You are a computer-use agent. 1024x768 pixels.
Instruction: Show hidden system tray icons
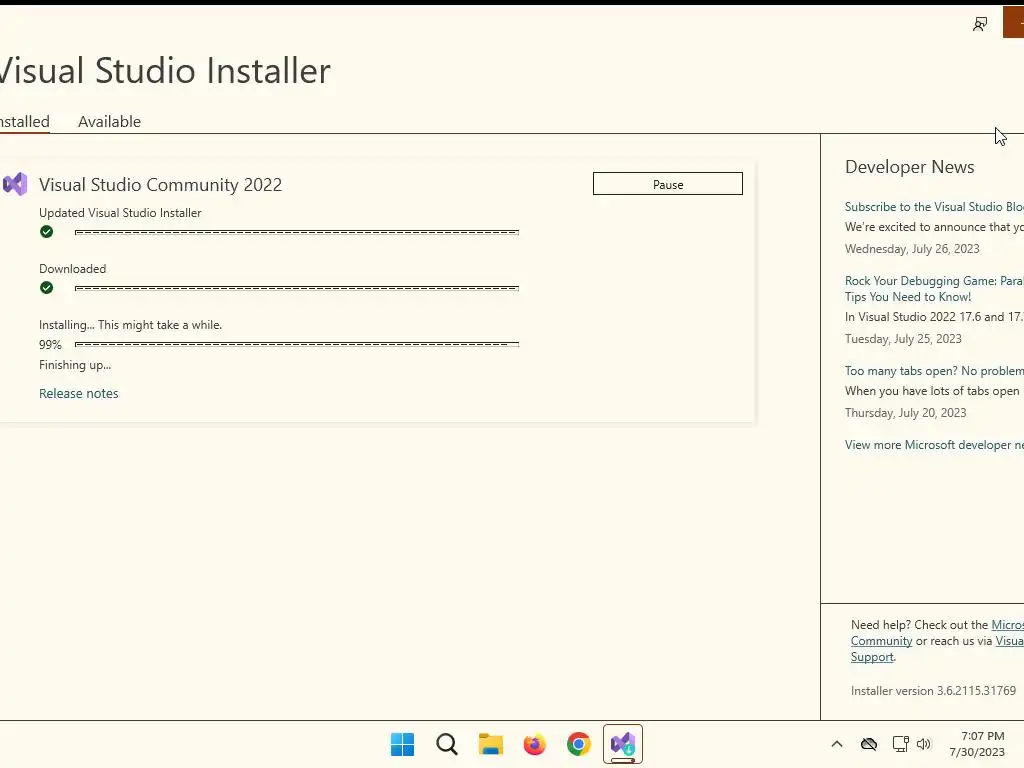tap(837, 744)
